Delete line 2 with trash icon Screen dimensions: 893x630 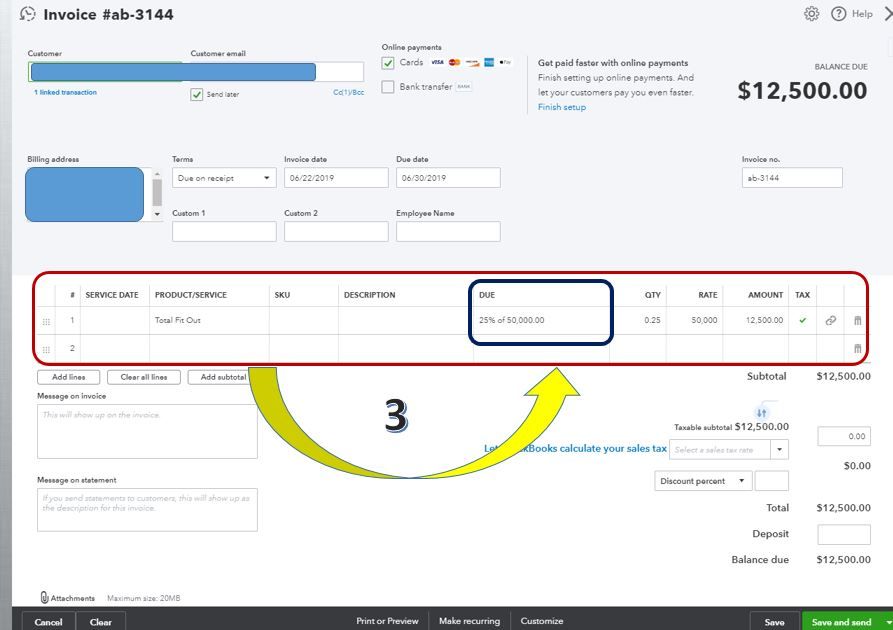pos(858,348)
